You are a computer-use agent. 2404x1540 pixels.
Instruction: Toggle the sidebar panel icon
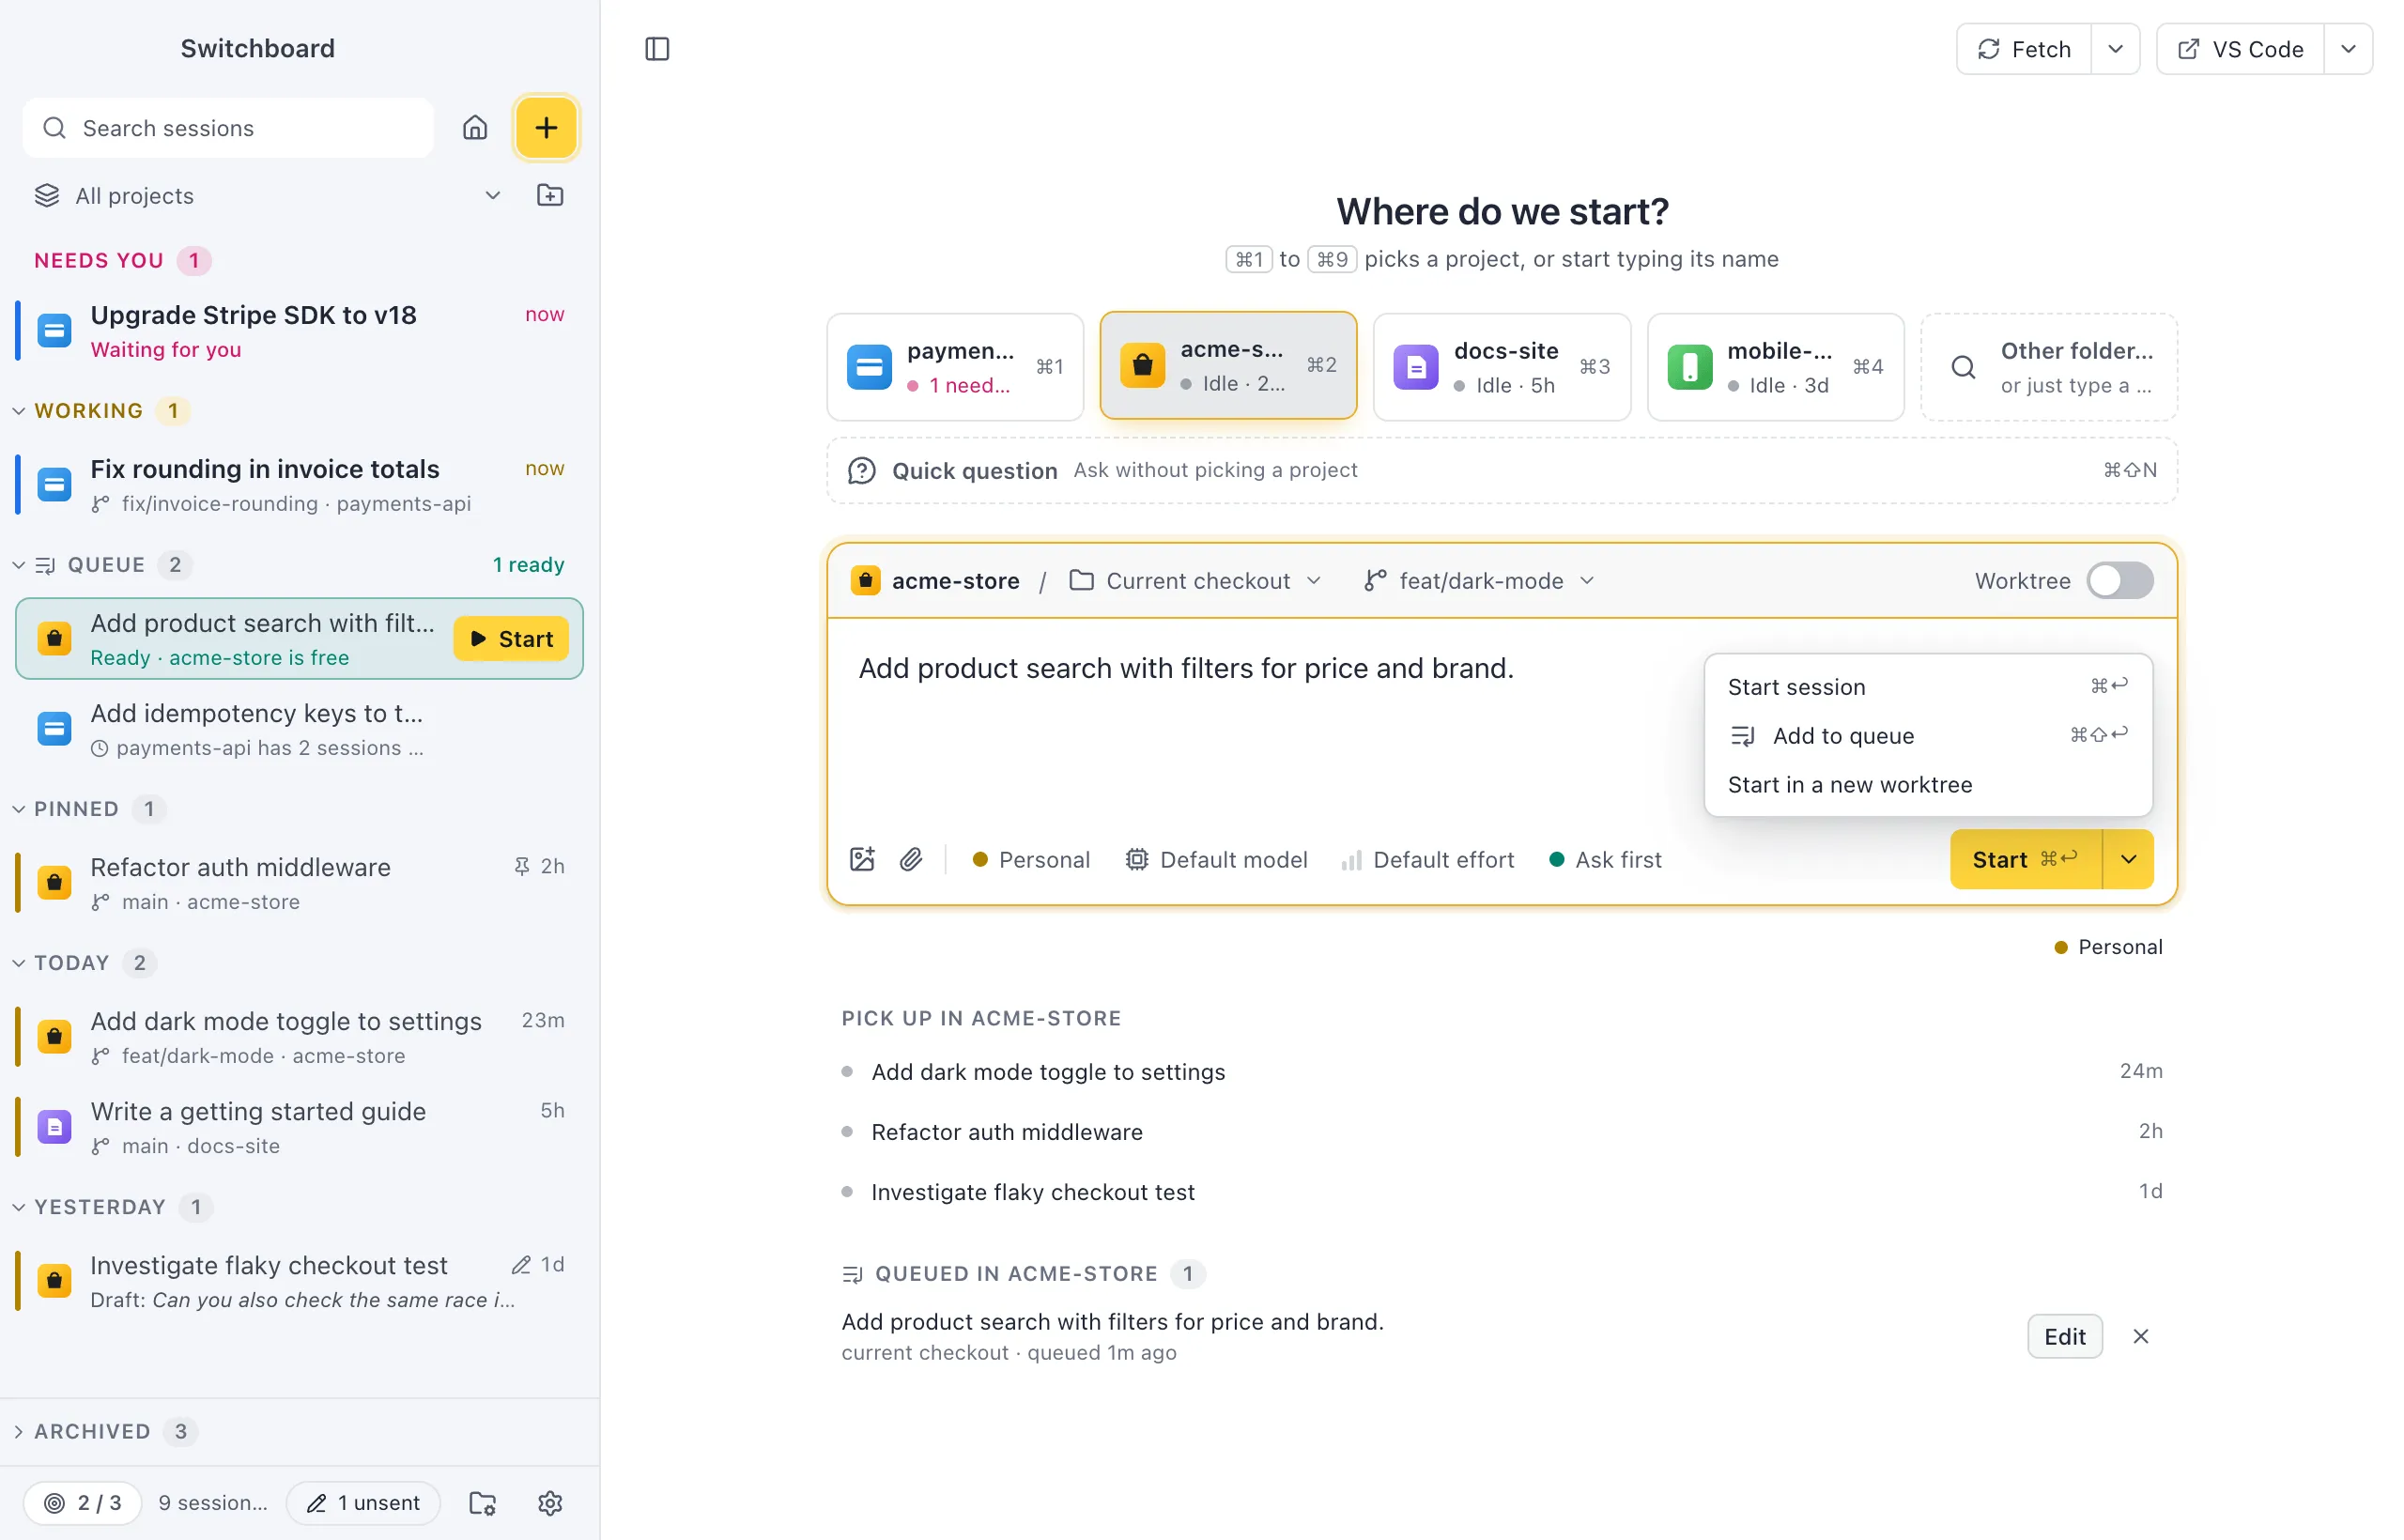click(x=657, y=49)
